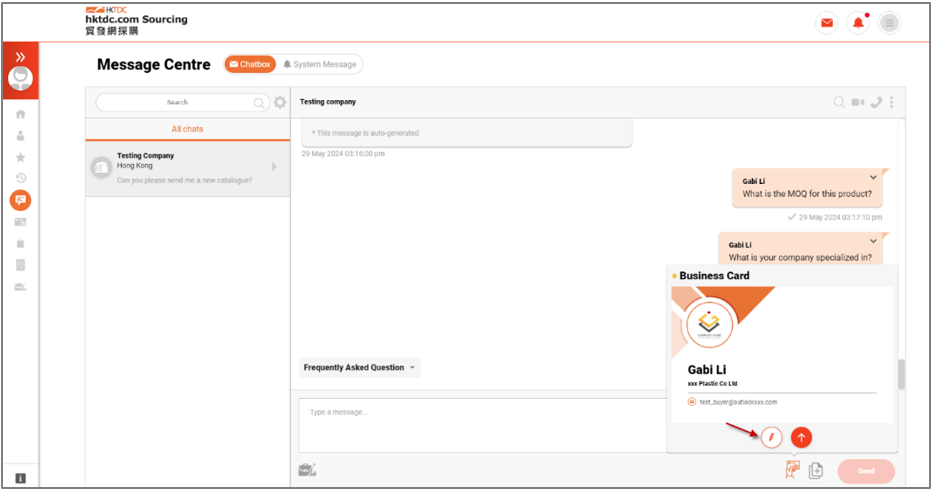932x489 pixels.
Task: Click the user avatar in sidebar
Action: coord(20,78)
